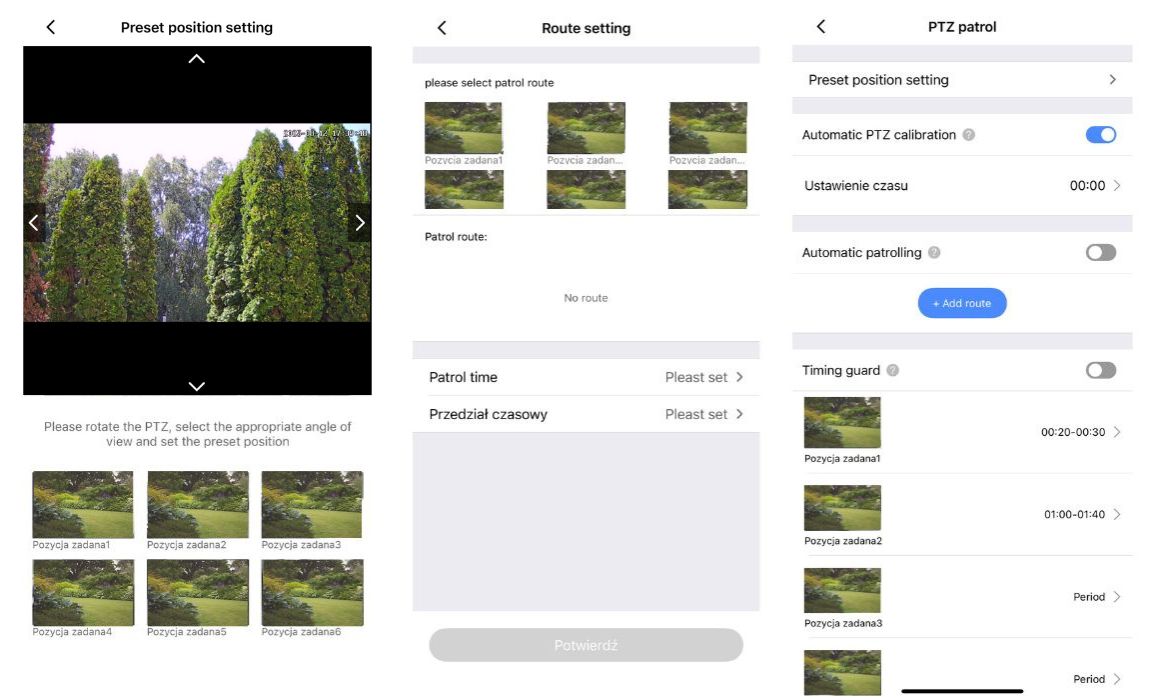Tap the PTZ pan down arrow
The image size is (1170, 700).
(197, 386)
